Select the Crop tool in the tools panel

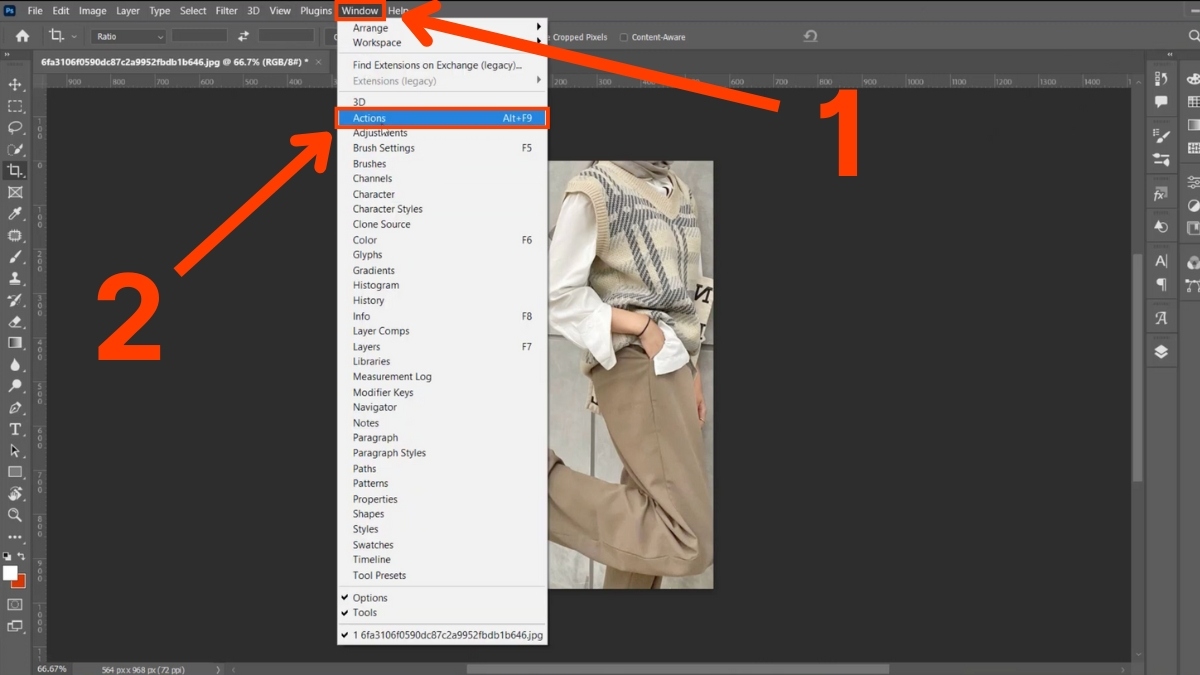coord(15,171)
